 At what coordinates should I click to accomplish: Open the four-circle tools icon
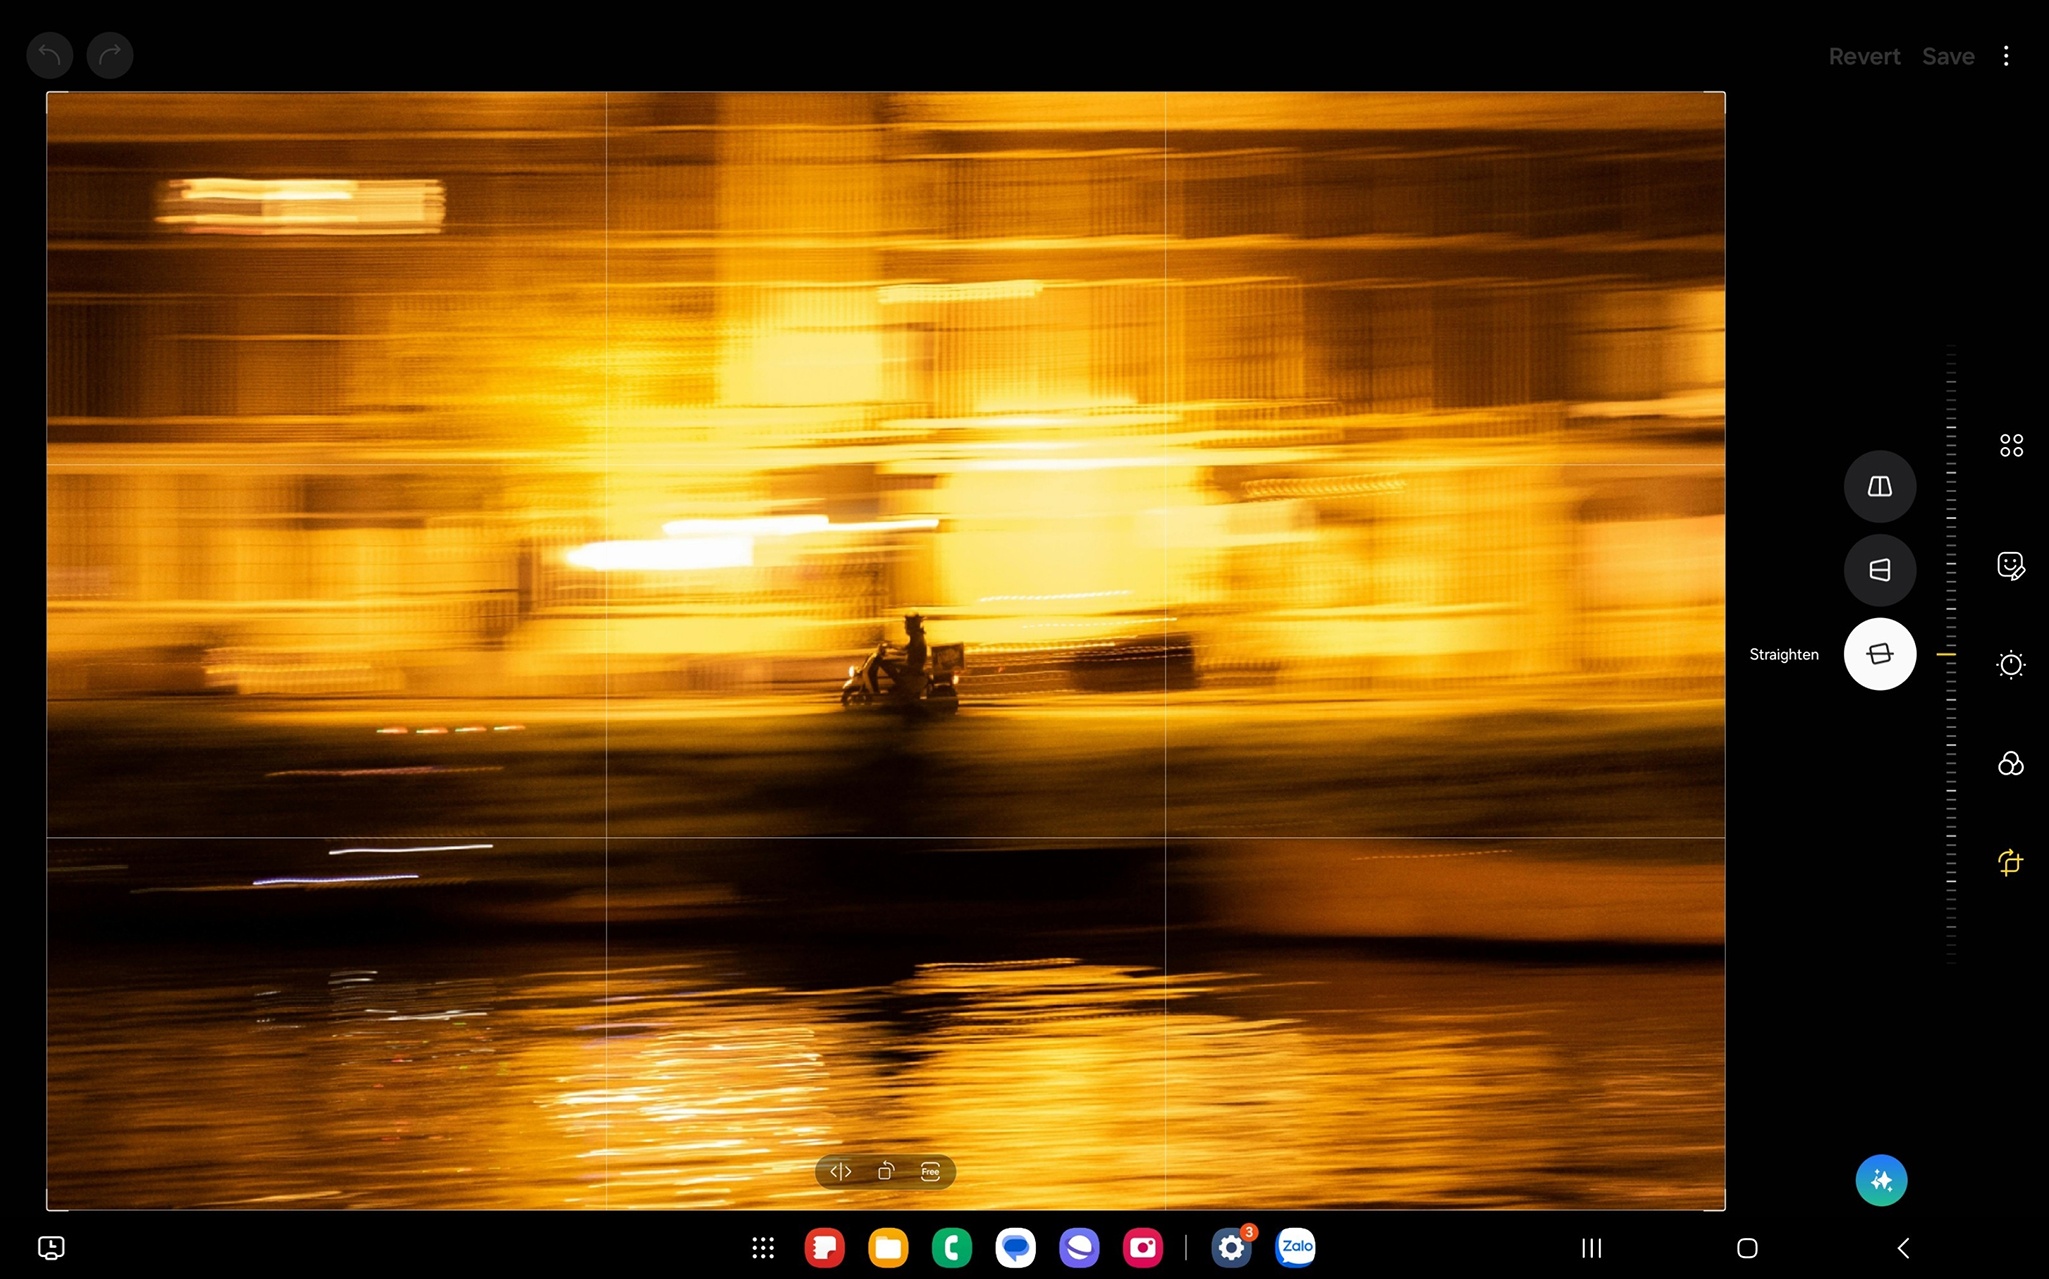(2010, 445)
